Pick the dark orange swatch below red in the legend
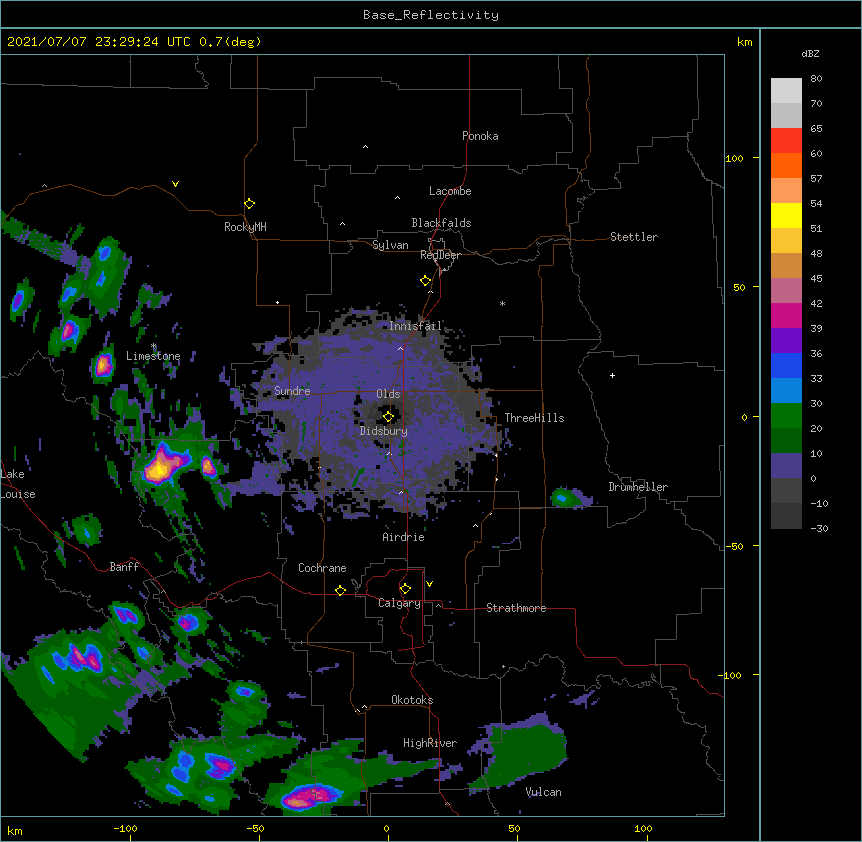This screenshot has height=842, width=862. click(x=786, y=165)
